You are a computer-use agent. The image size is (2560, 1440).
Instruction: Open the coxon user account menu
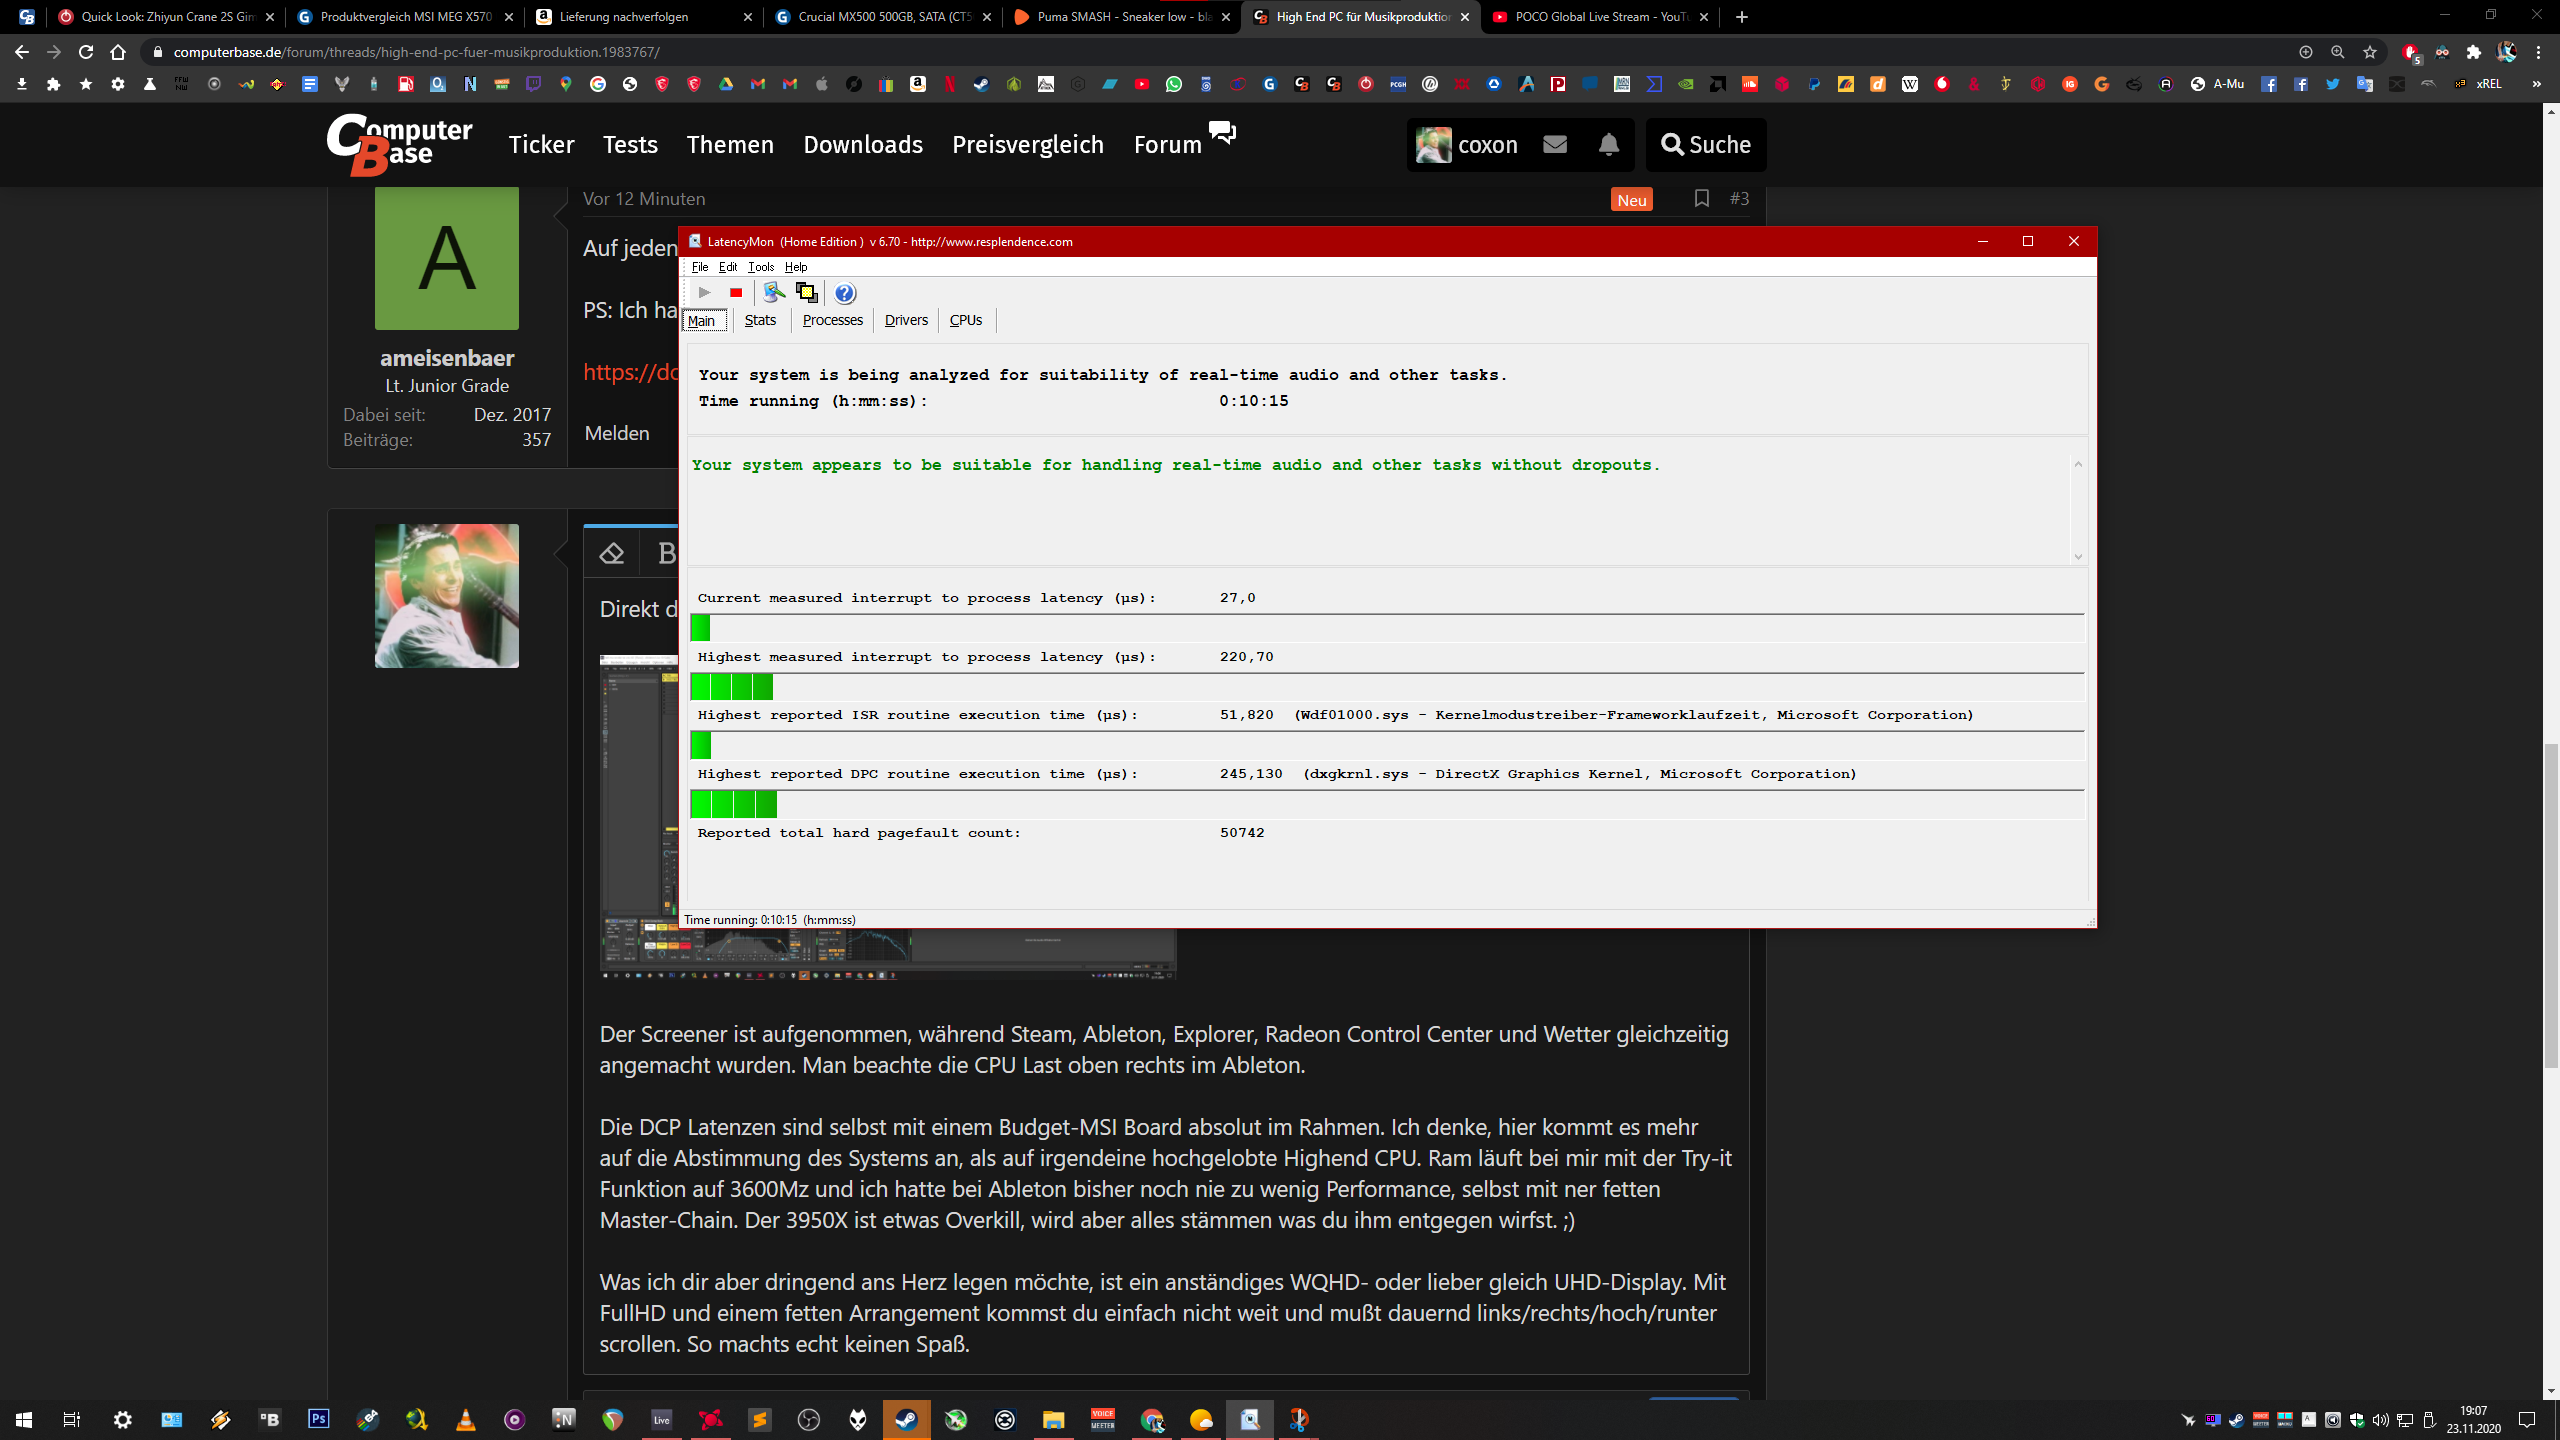tap(1467, 145)
